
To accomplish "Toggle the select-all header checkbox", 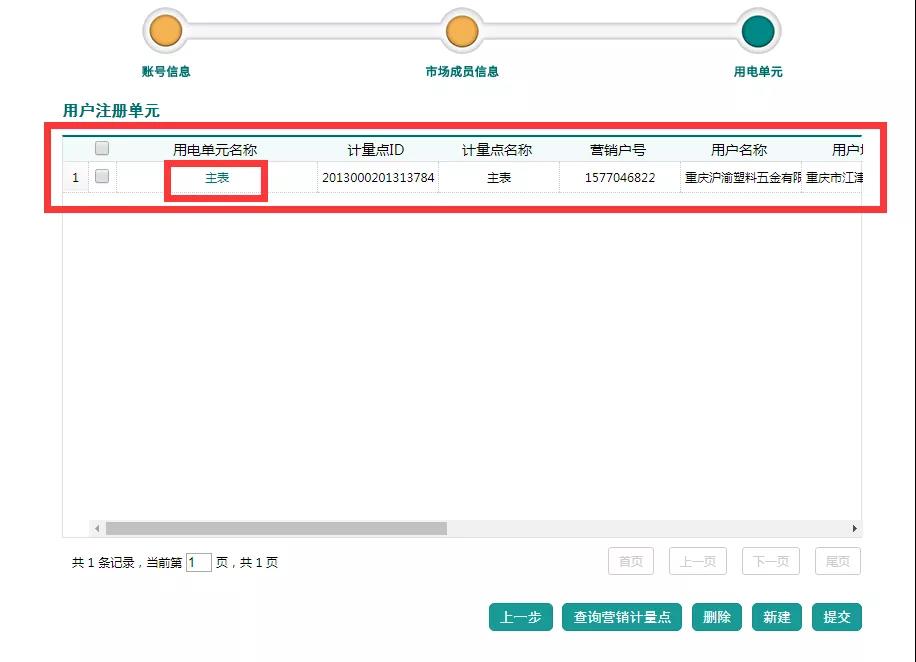I will pyautogui.click(x=102, y=149).
